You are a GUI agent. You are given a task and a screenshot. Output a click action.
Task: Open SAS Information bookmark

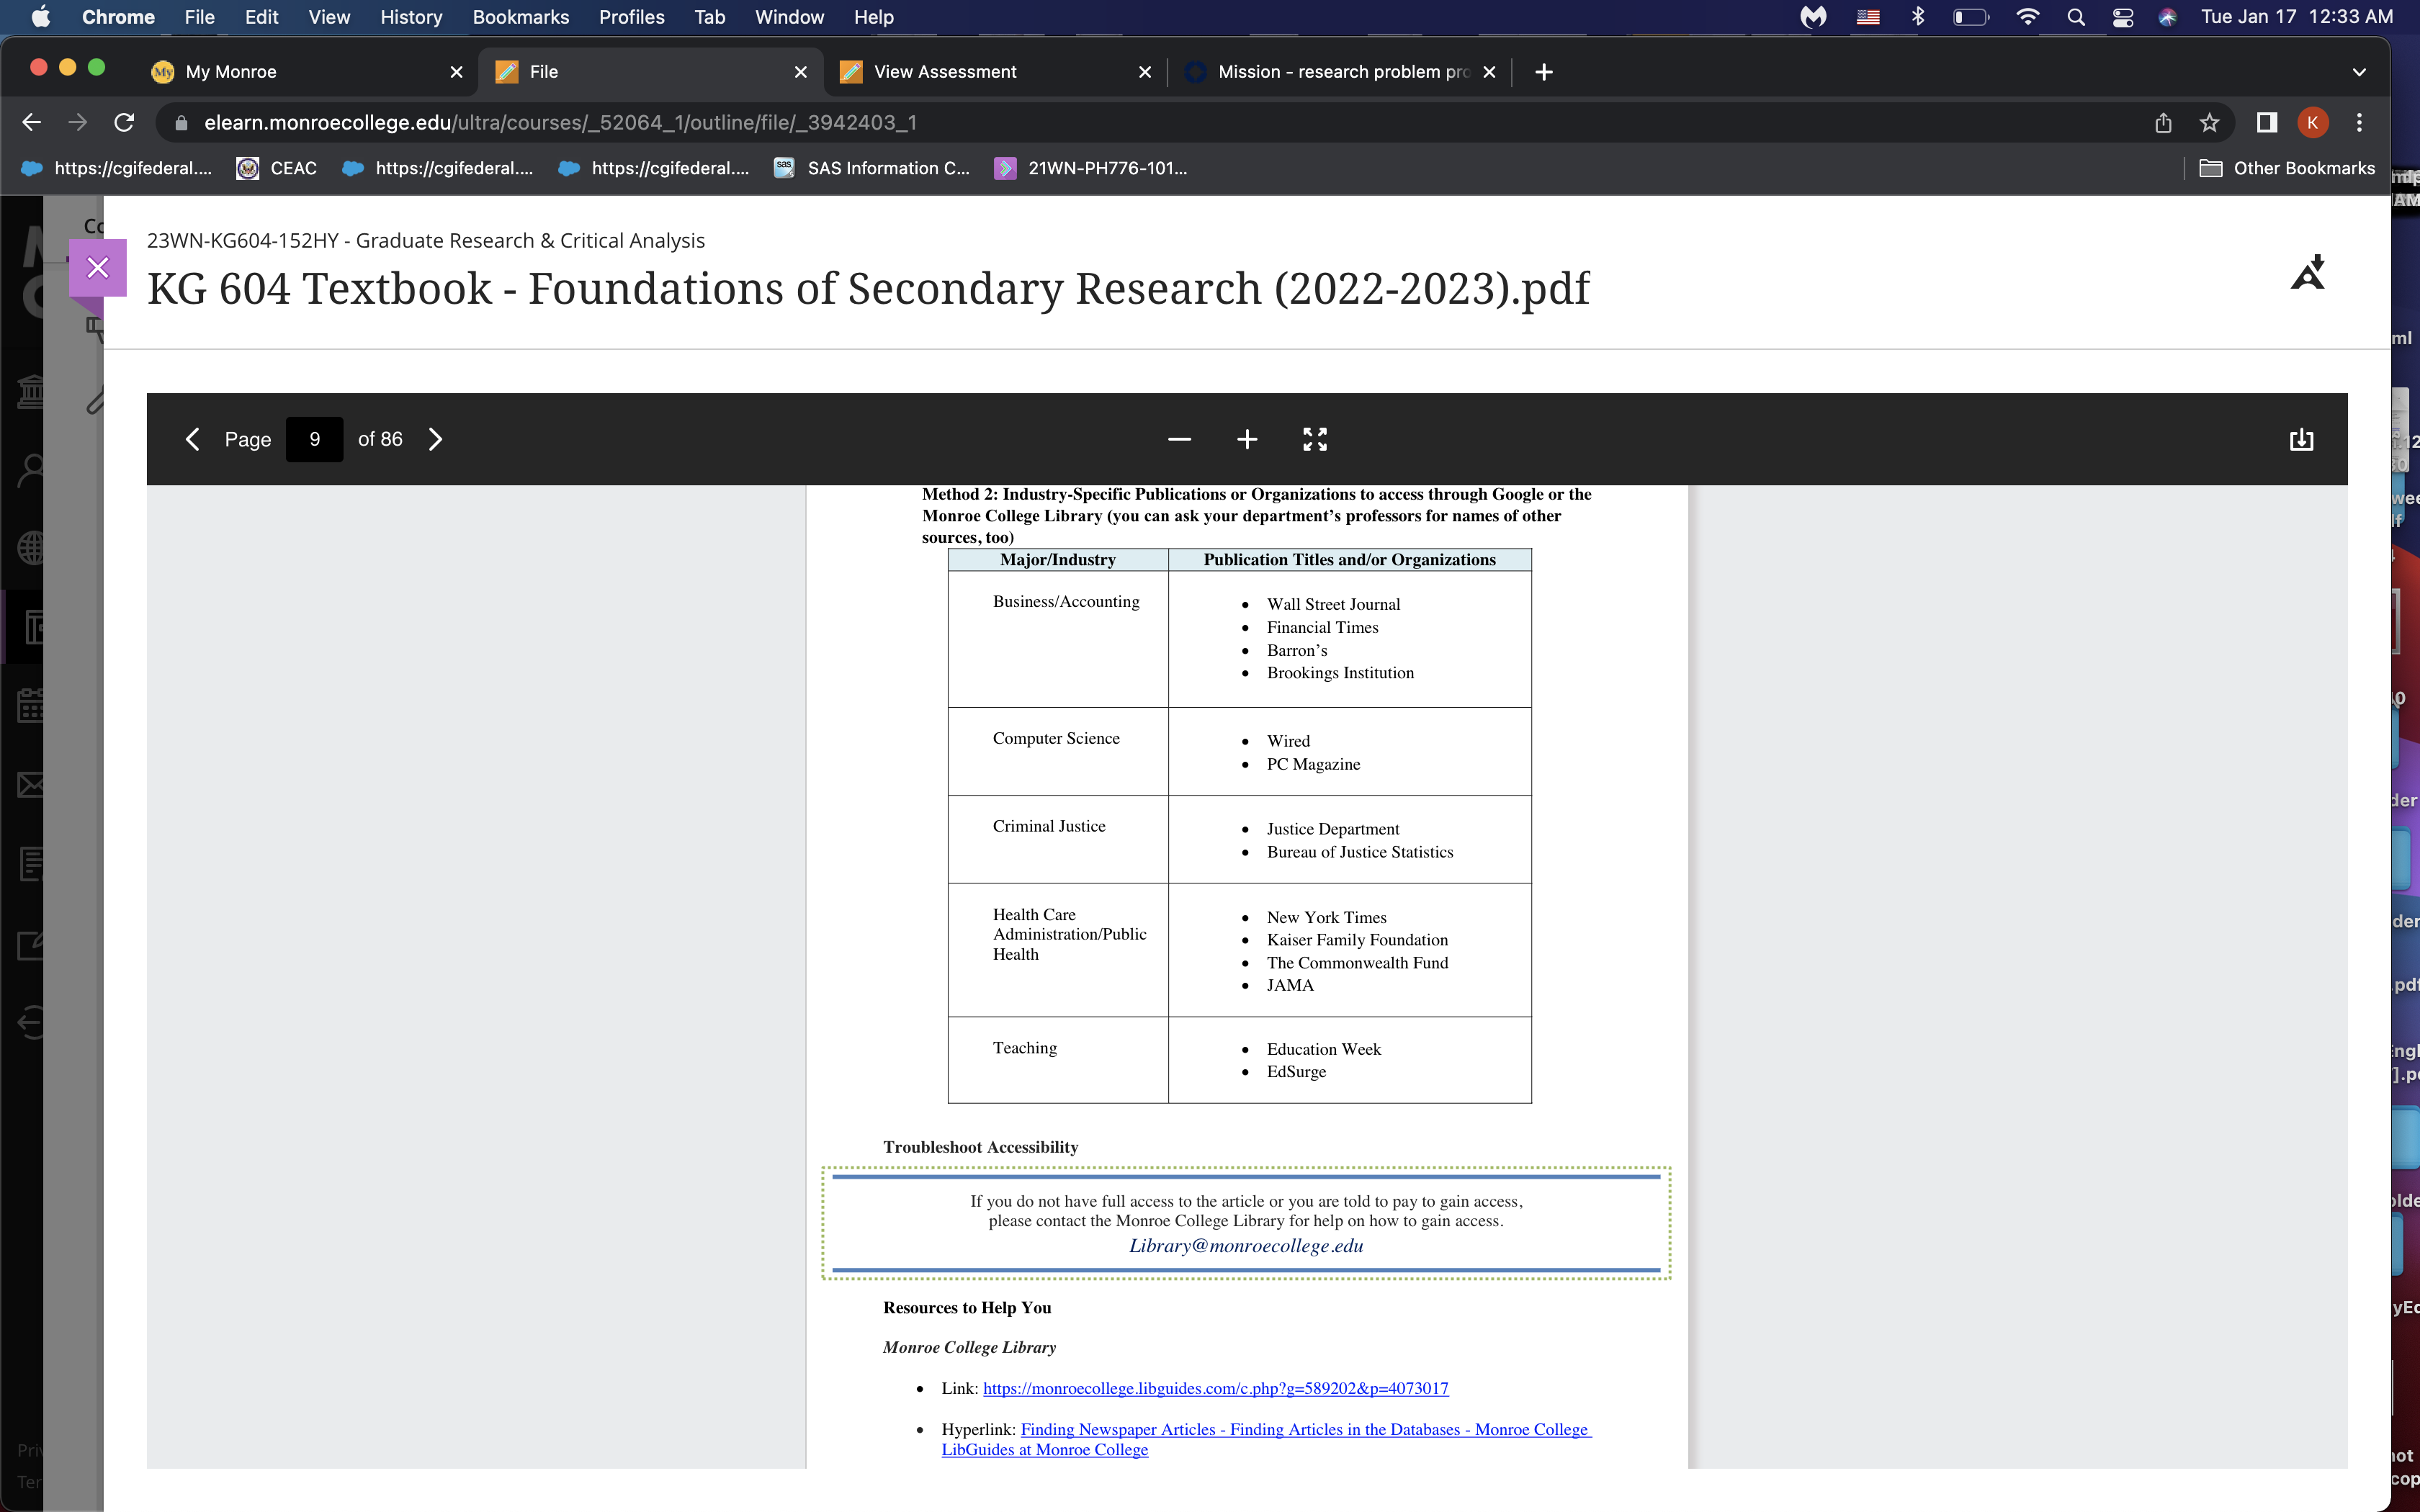point(872,168)
